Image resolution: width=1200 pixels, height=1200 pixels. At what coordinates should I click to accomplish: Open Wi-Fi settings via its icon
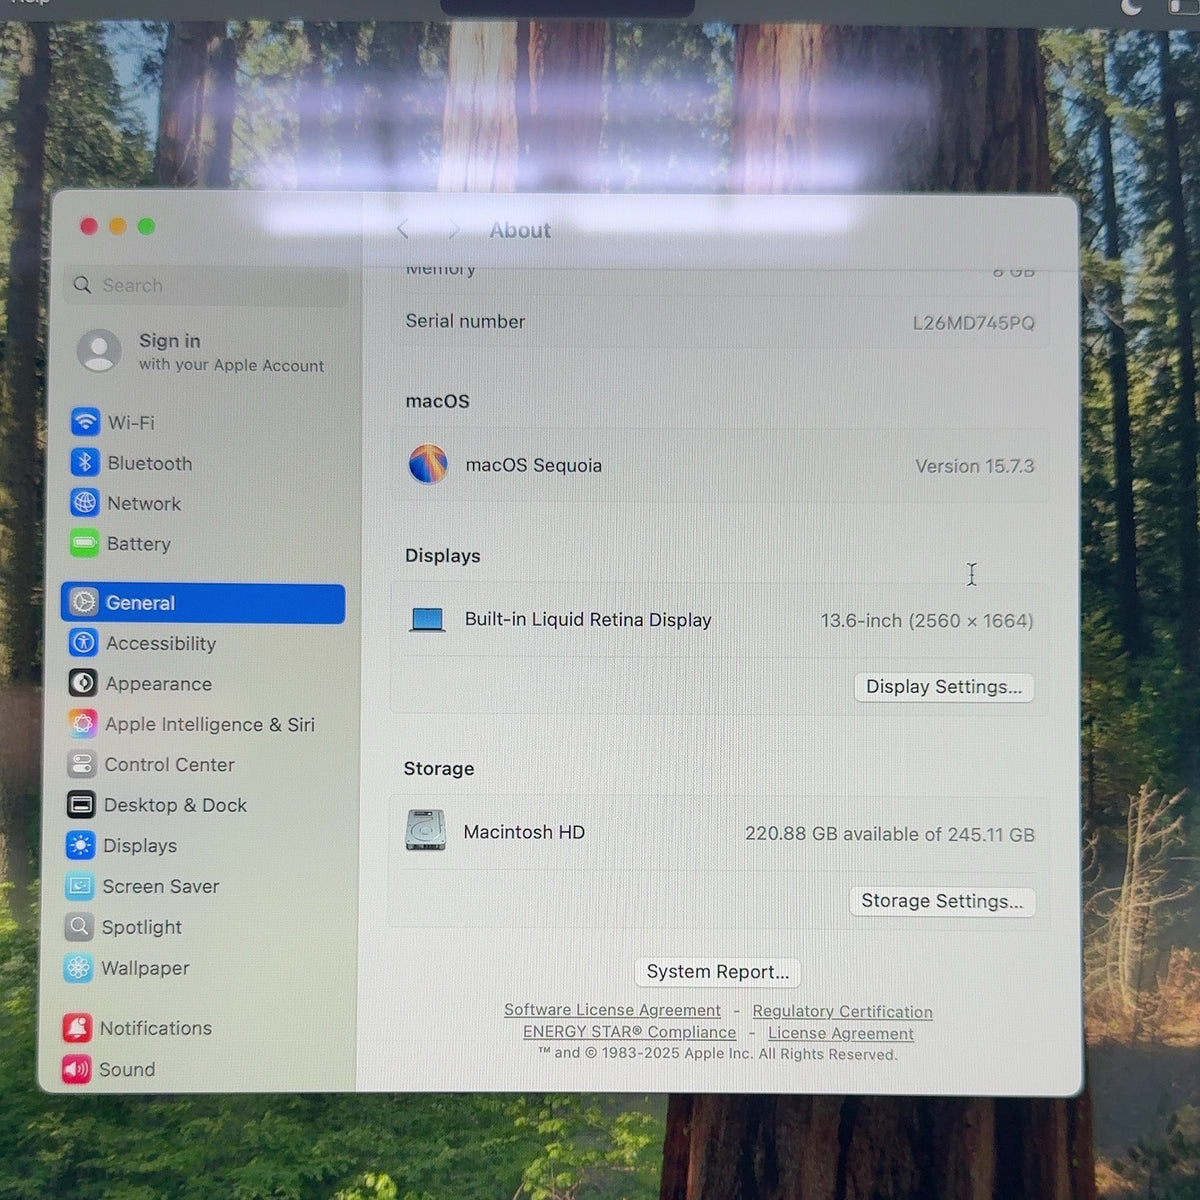tap(85, 422)
